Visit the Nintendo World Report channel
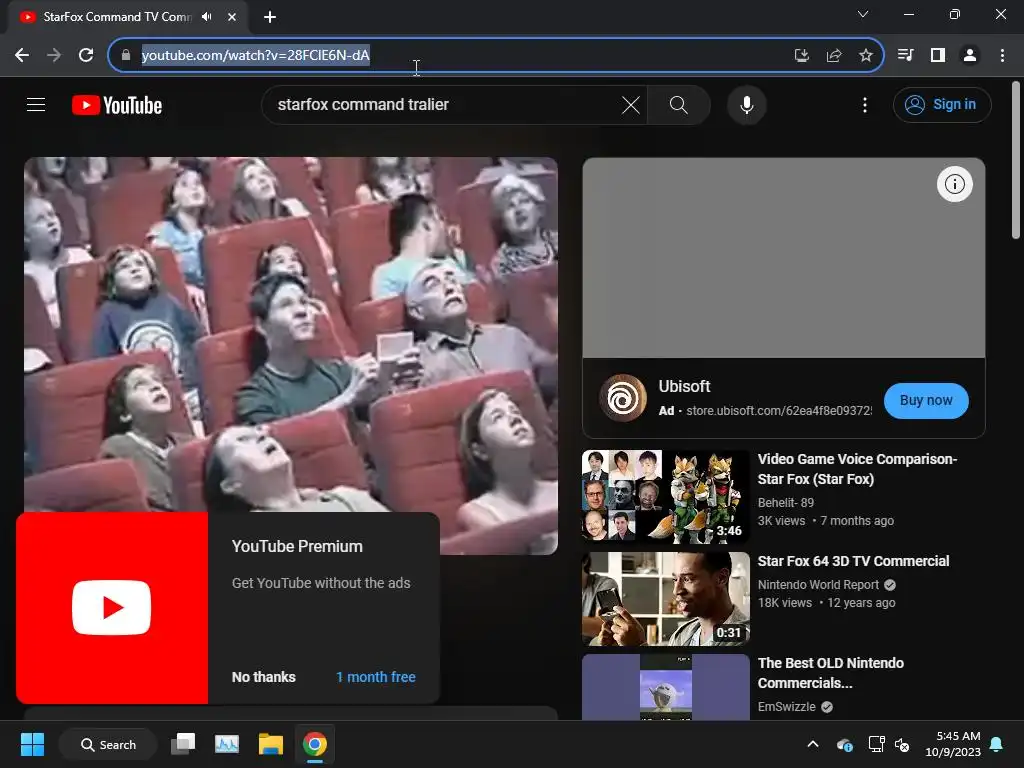The width and height of the screenshot is (1024, 768). pyautogui.click(x=818, y=584)
